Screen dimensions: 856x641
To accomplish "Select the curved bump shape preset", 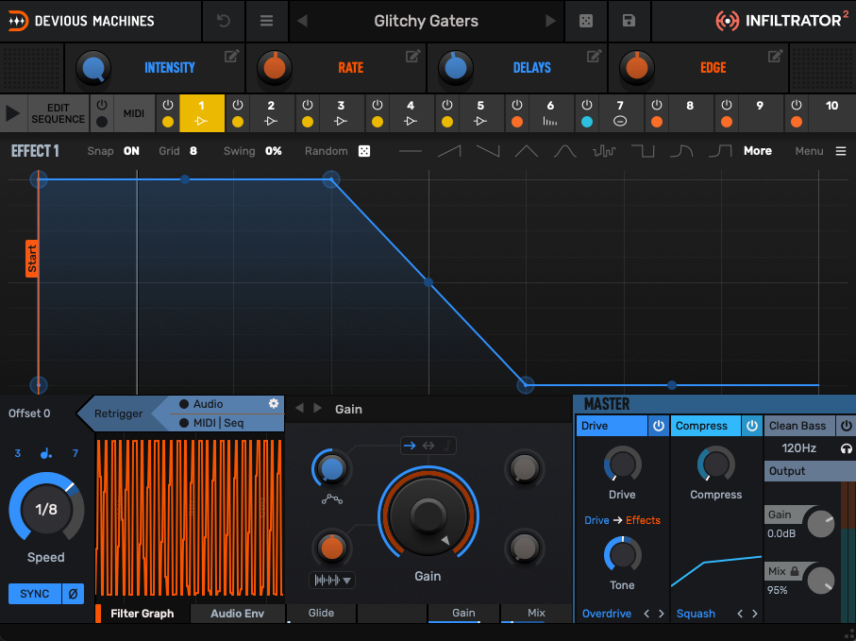I will click(565, 151).
